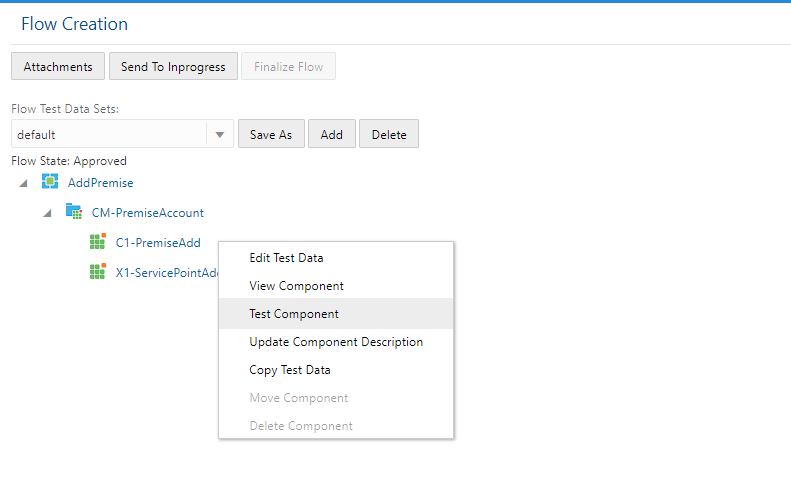The width and height of the screenshot is (791, 488).
Task: Click the X1-ServicePointAdd component grid icon
Action: click(x=97, y=272)
